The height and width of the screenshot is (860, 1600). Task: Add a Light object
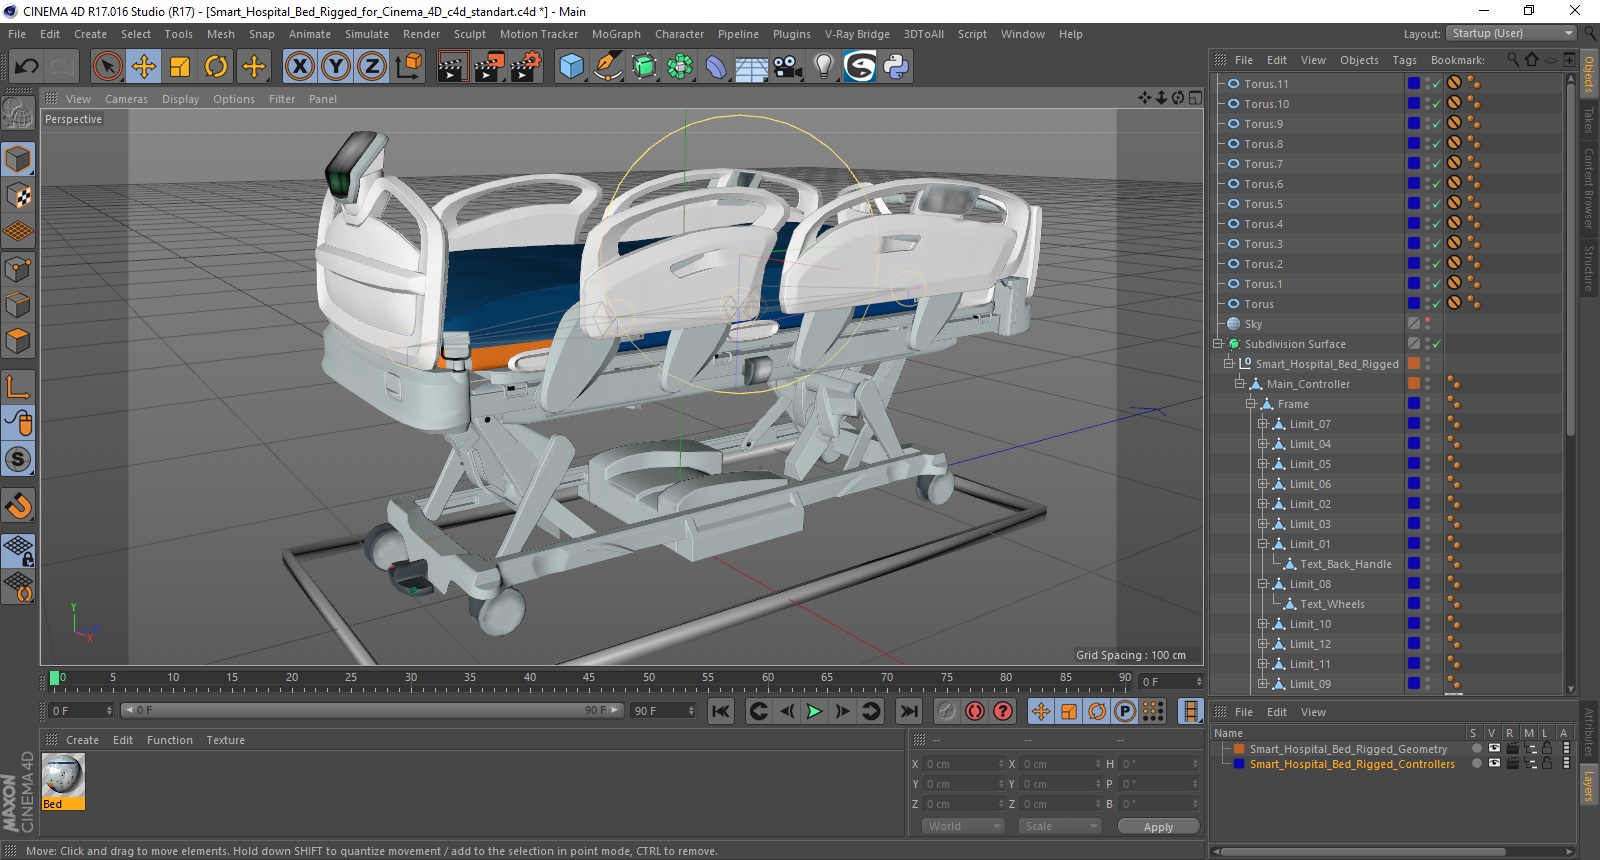(824, 67)
